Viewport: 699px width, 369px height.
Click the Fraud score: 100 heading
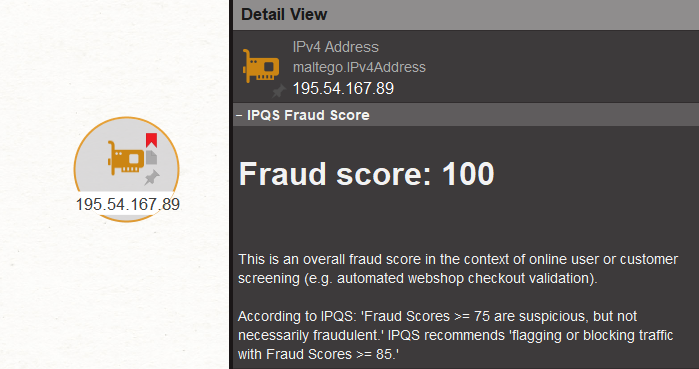(x=366, y=173)
